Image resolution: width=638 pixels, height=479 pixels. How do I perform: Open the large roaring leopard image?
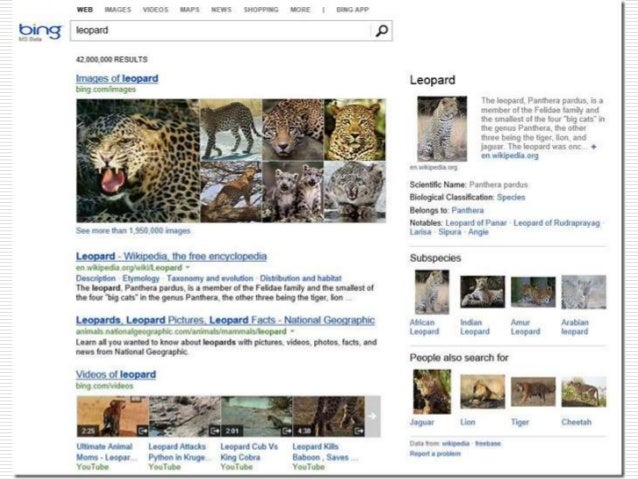point(138,160)
